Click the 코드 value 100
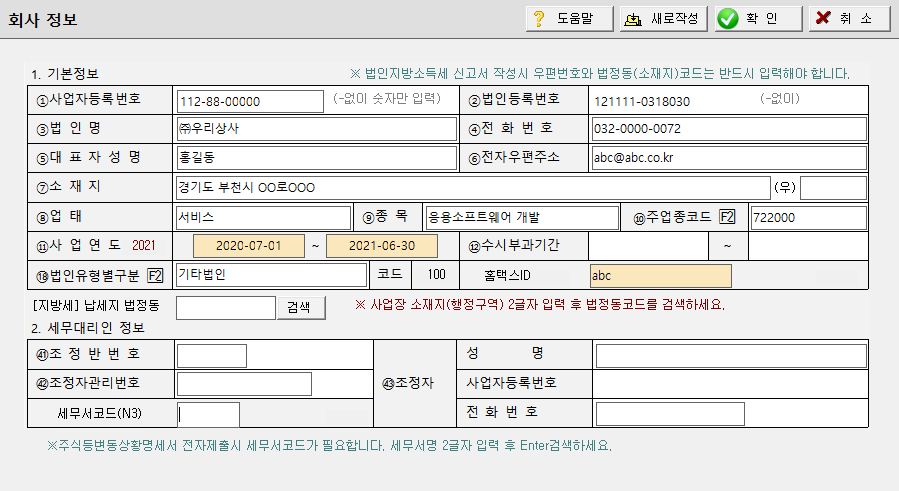This screenshot has height=491, width=899. coord(436,275)
